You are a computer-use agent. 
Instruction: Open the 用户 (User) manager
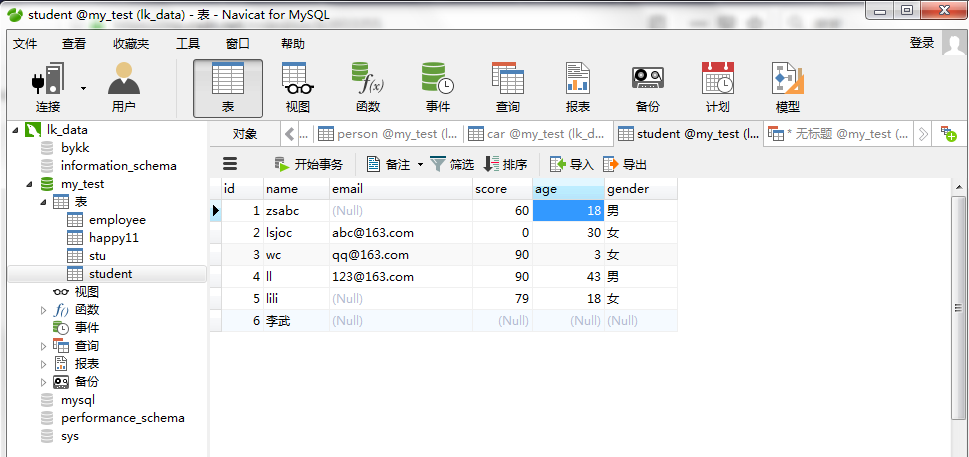tap(124, 88)
